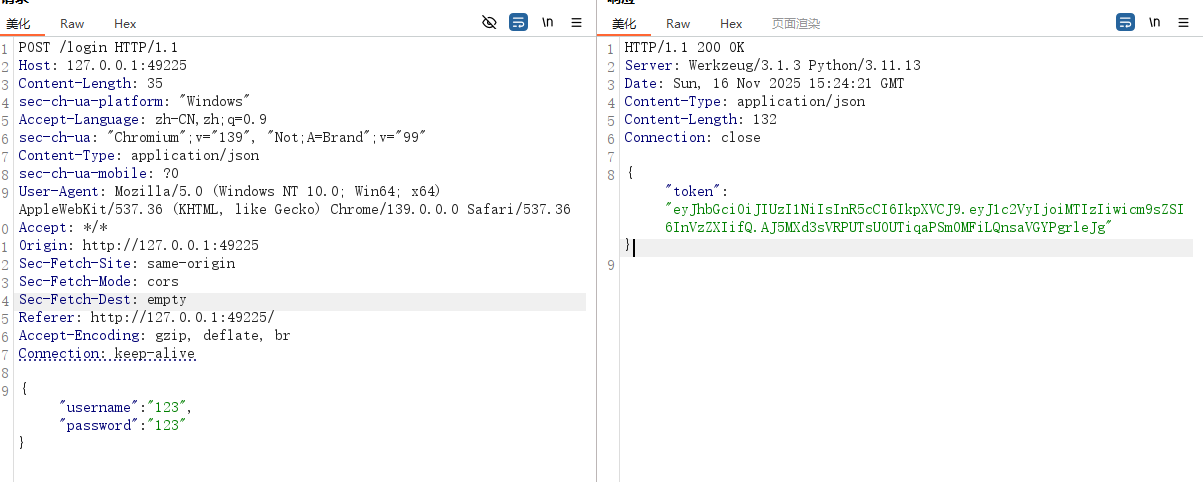The height and width of the screenshot is (482, 1203).
Task: Switch to the response 页面渲染 tab
Action: pyautogui.click(x=795, y=23)
